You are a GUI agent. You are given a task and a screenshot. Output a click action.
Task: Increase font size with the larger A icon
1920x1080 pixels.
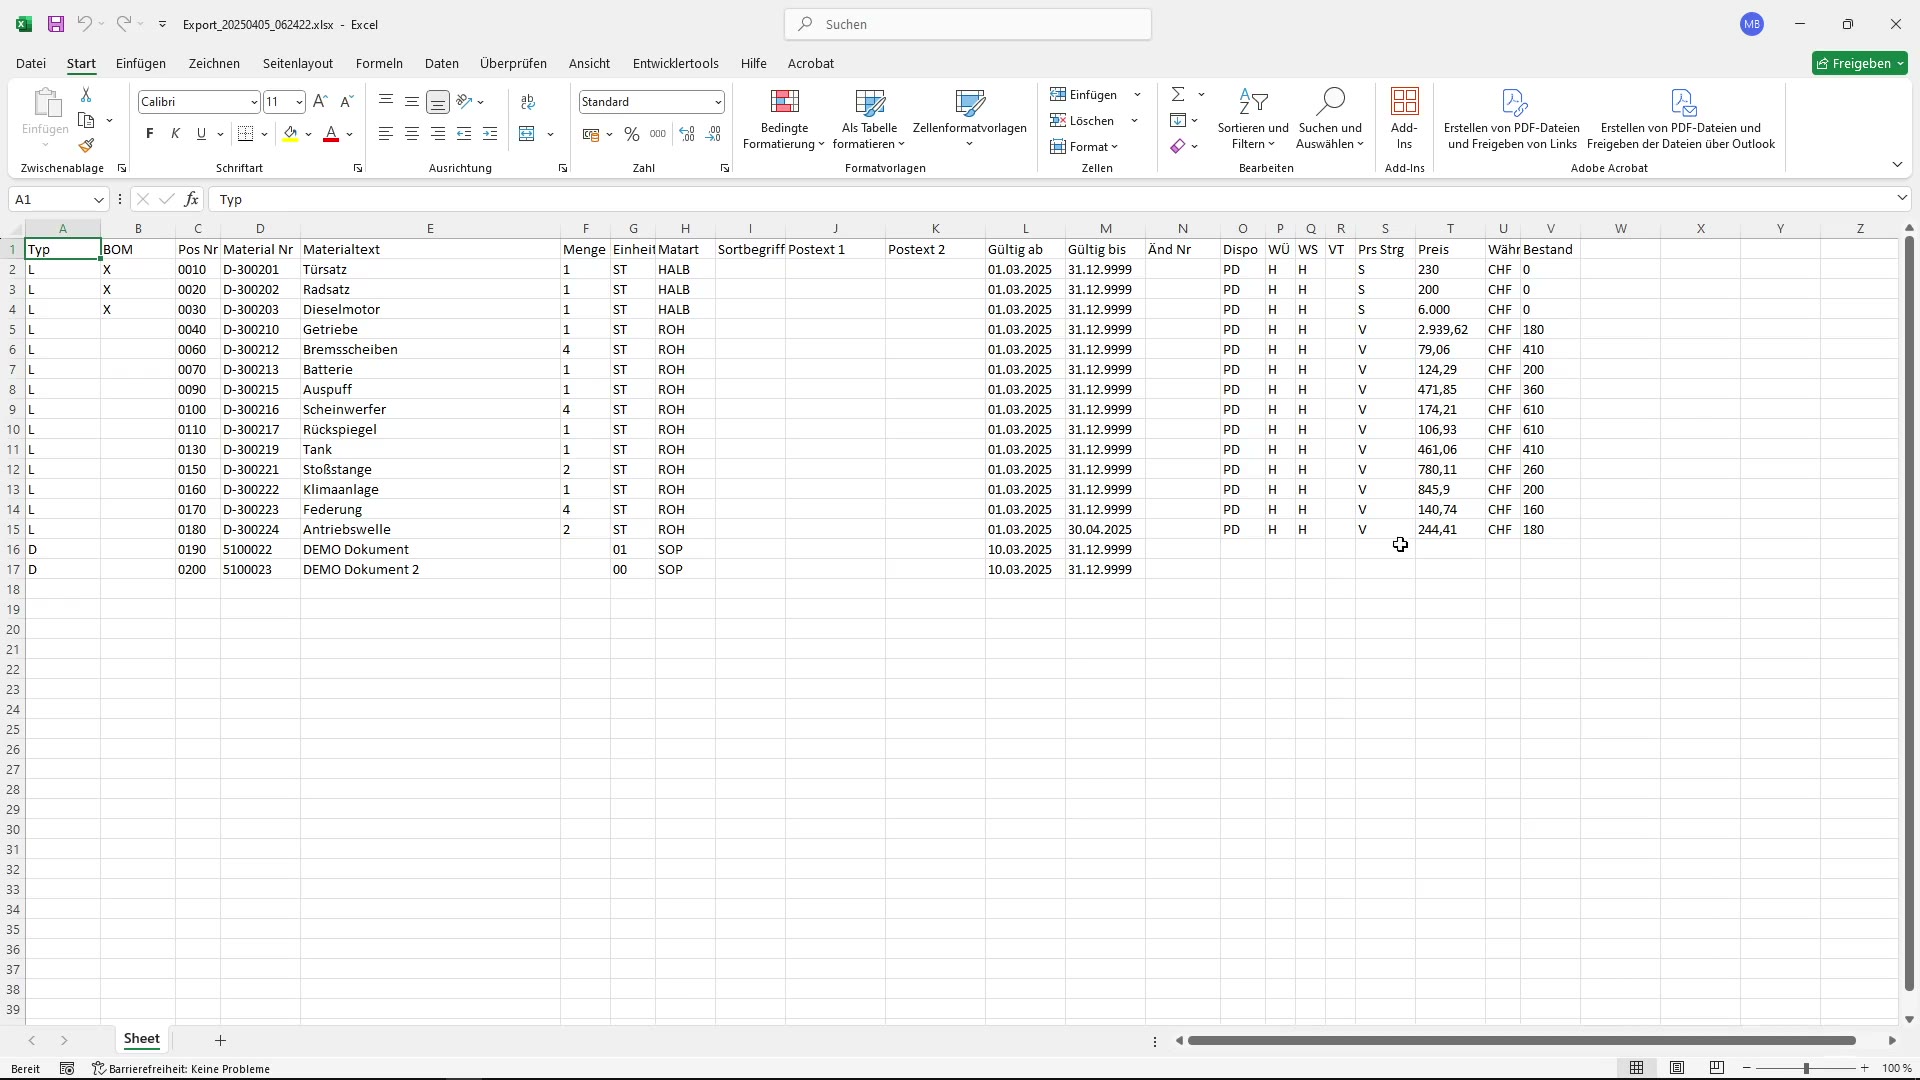[320, 102]
